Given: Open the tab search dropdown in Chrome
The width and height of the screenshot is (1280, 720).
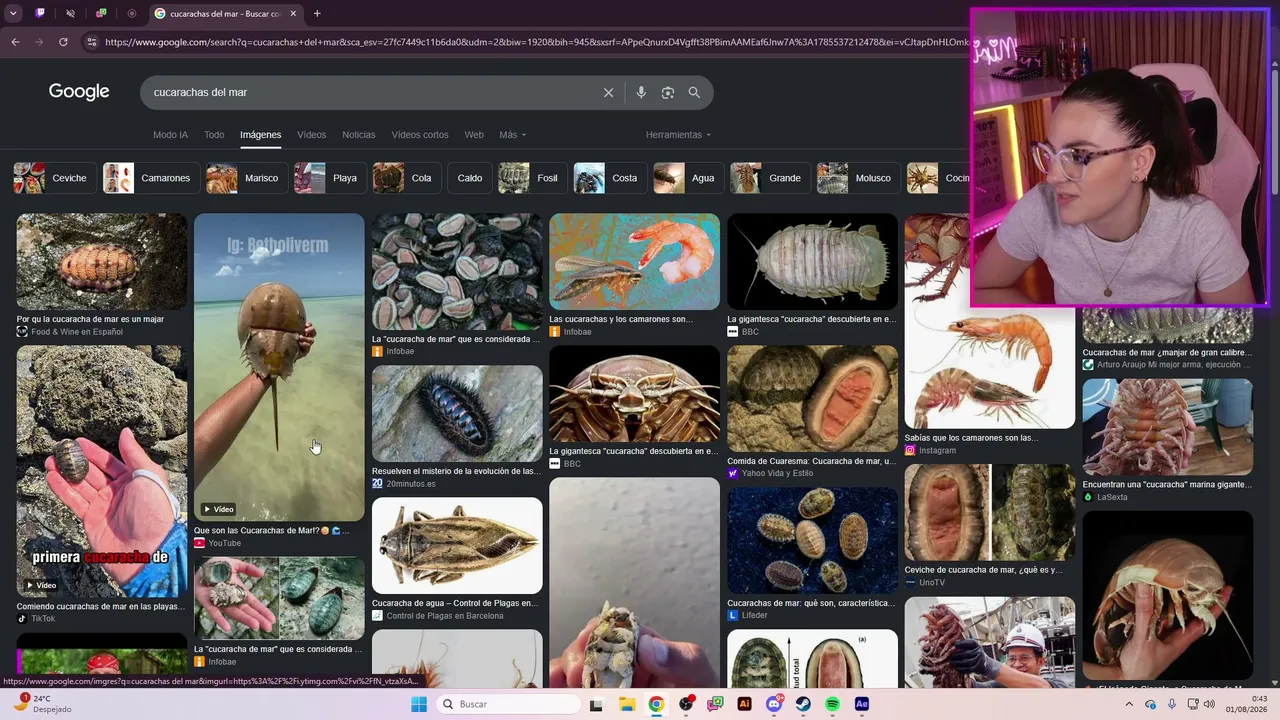Looking at the screenshot, I should coord(13,14).
